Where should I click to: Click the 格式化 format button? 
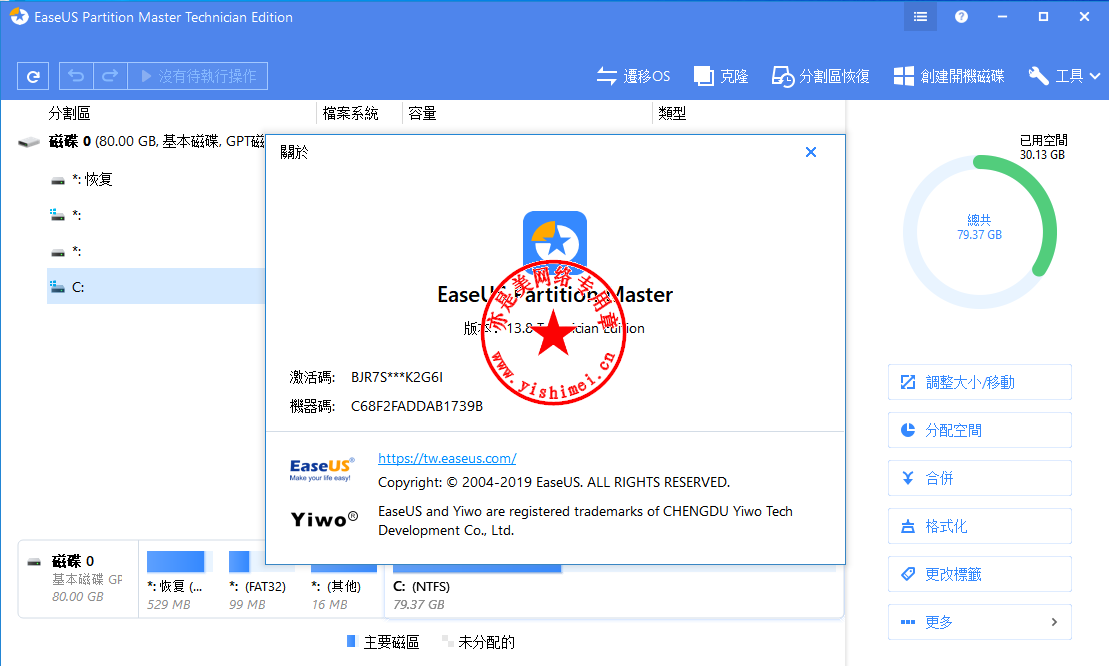980,527
